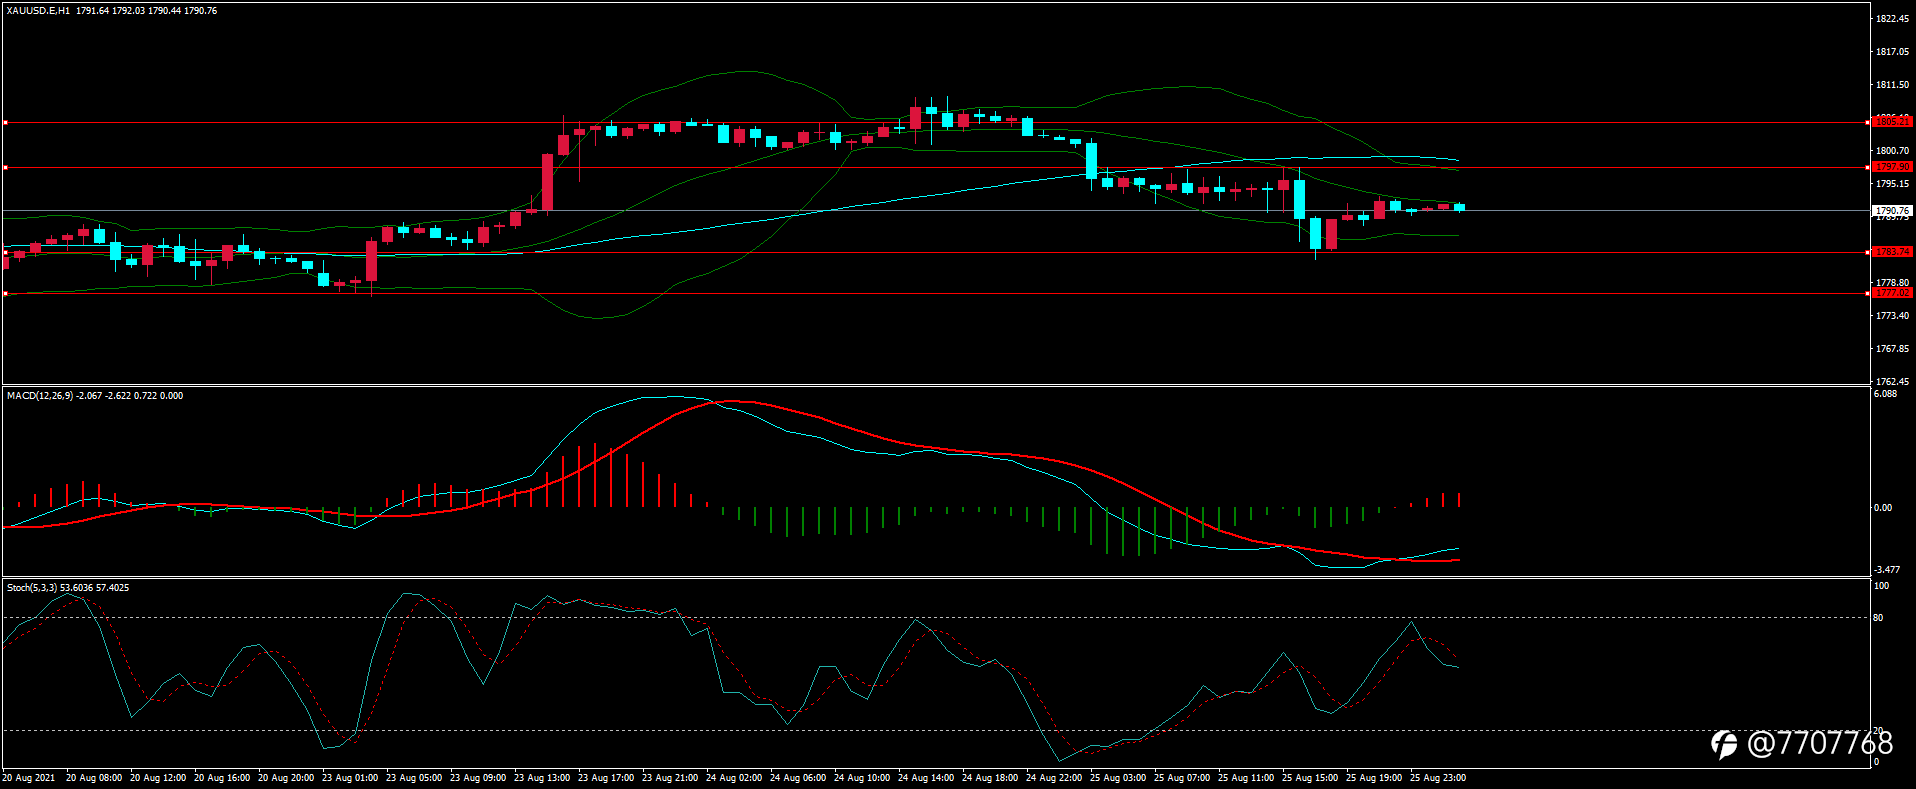Click the 24 Aug 10:00 time label
The image size is (1916, 789).
862,778
